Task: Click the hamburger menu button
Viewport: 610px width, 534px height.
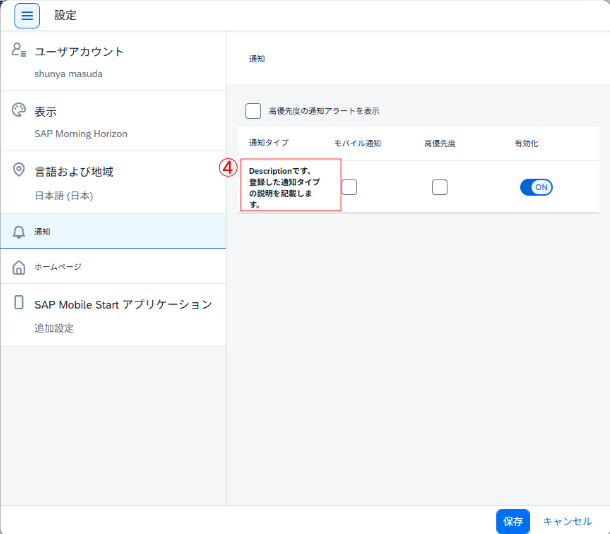Action: tap(27, 16)
